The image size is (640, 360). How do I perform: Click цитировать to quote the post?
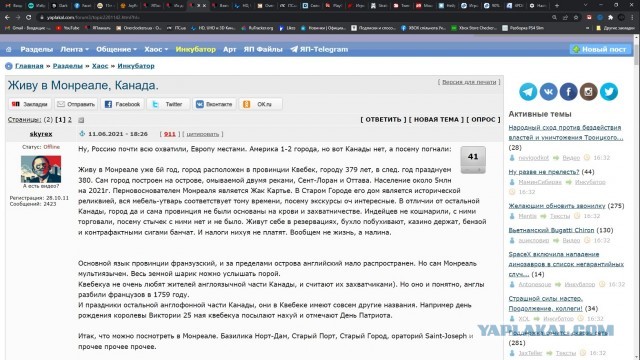tap(203, 134)
